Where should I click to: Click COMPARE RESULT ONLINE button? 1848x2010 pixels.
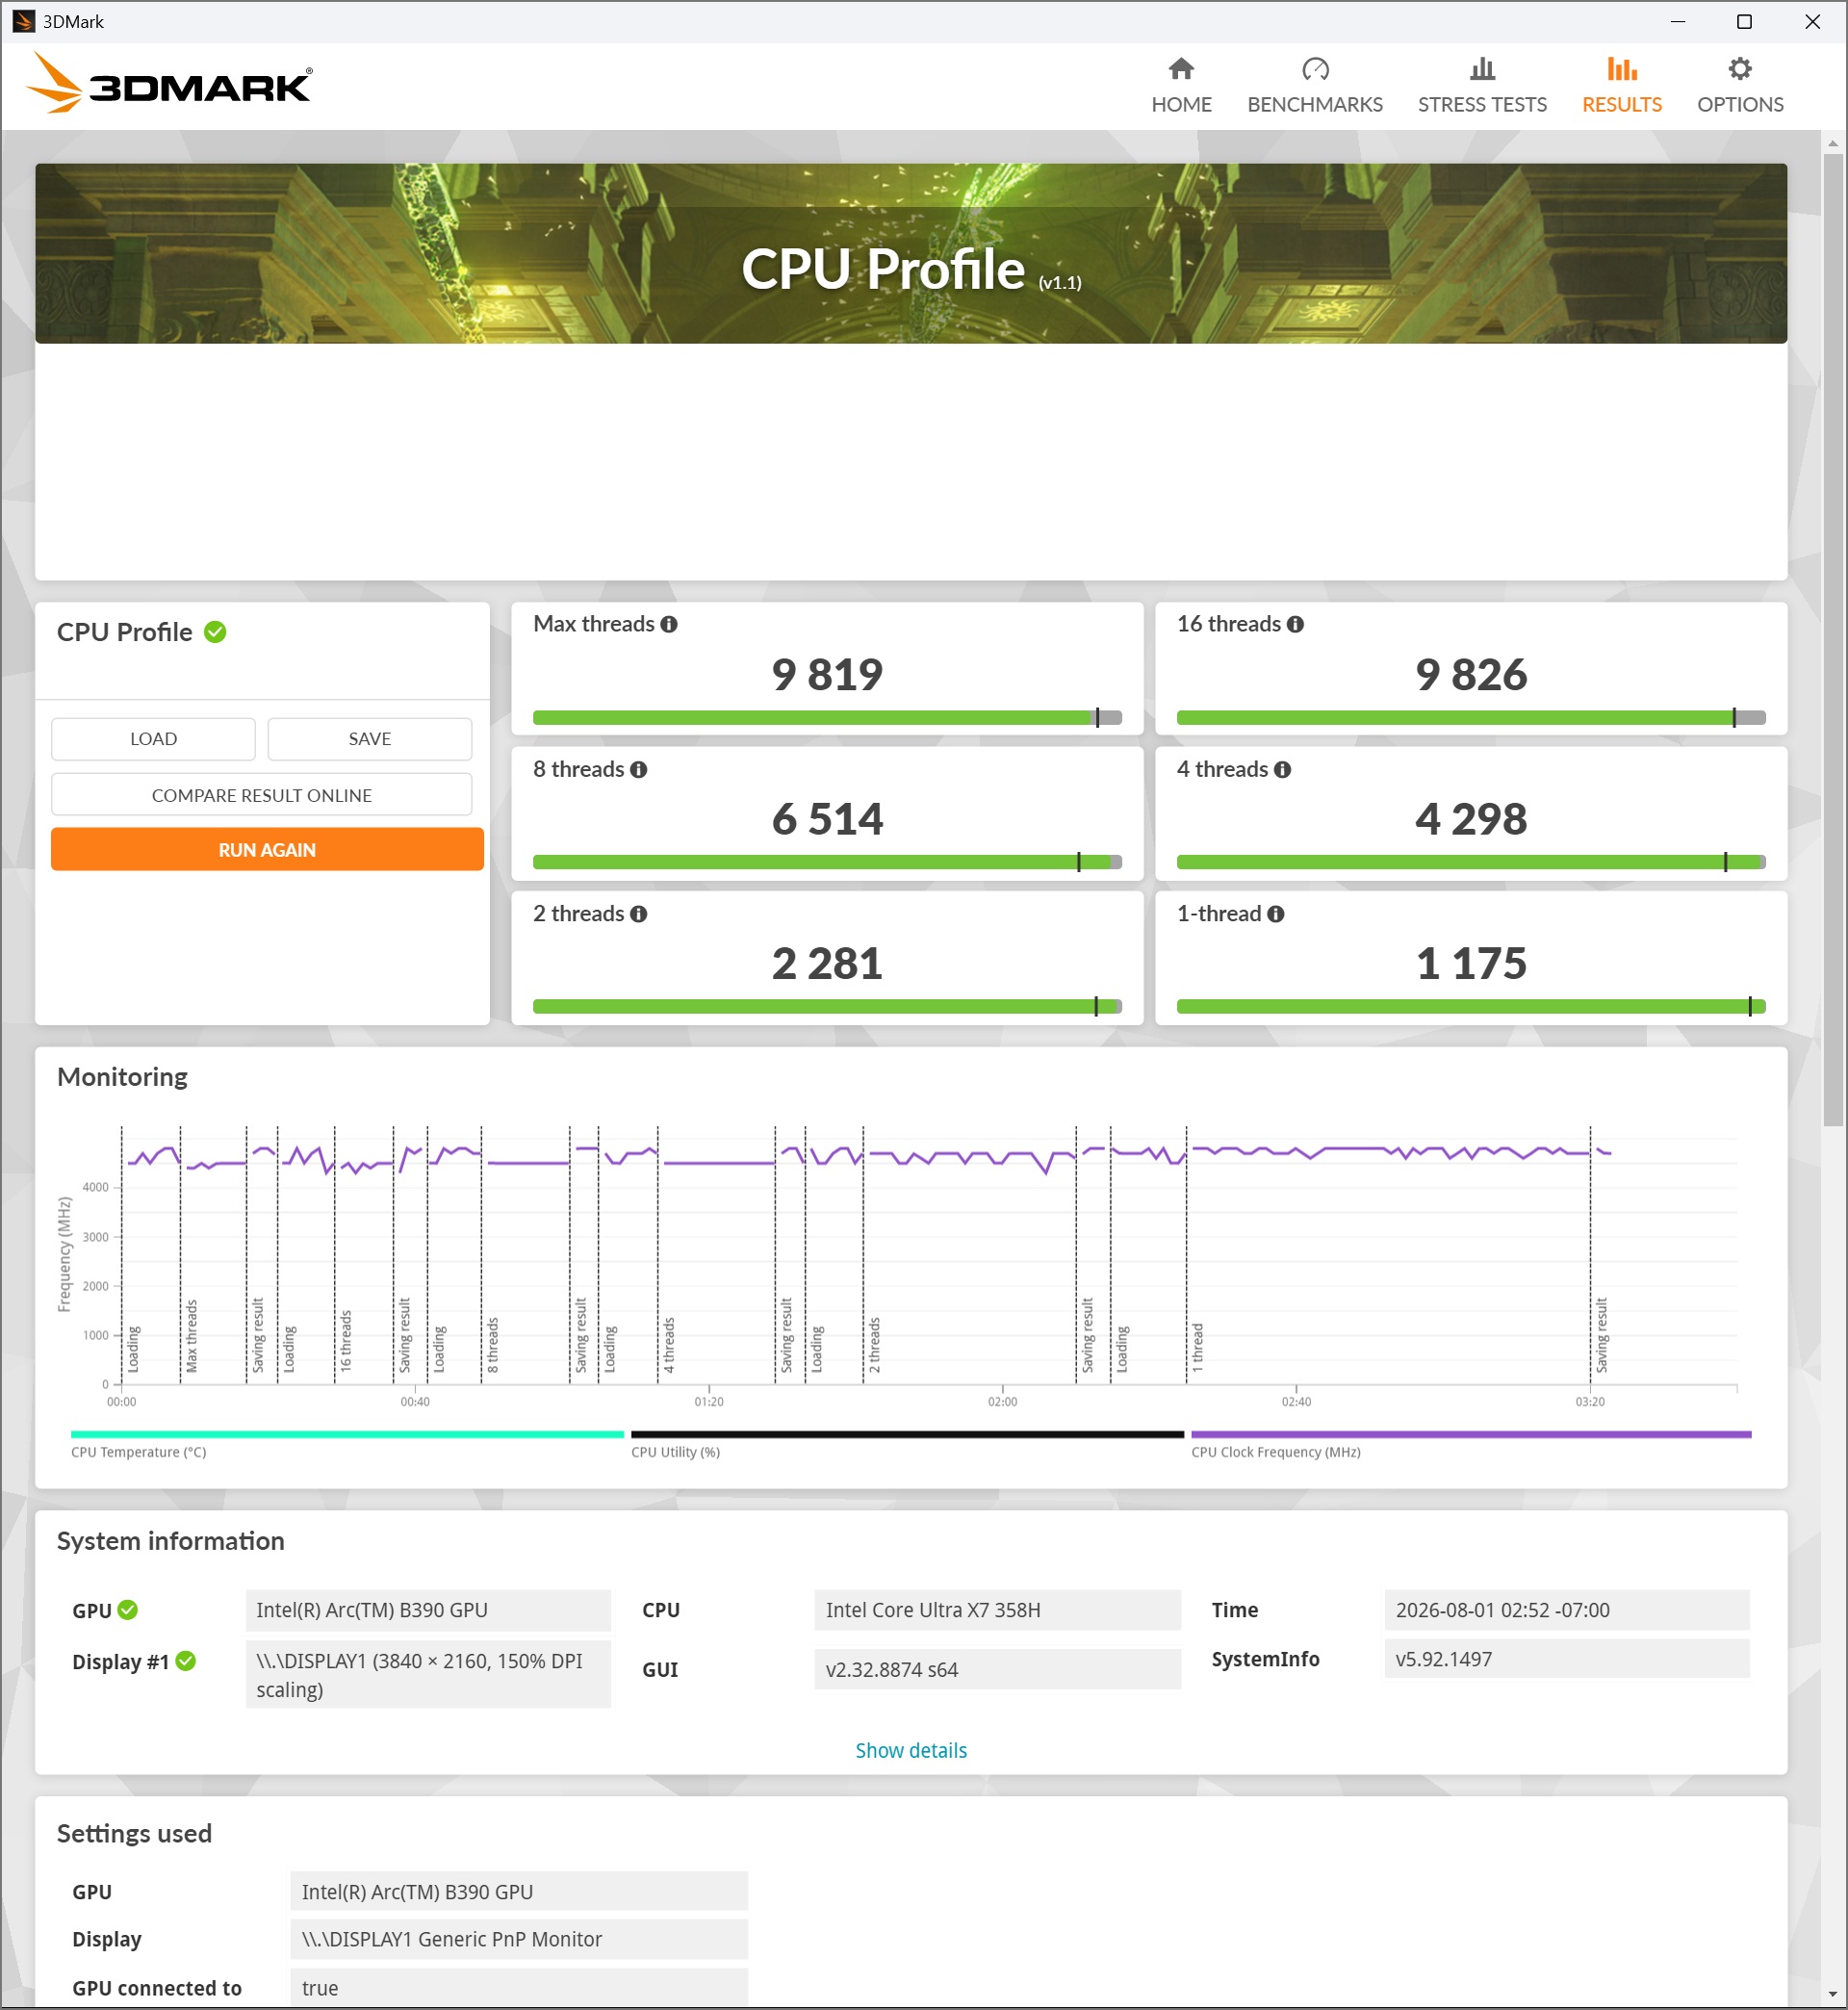coord(261,795)
